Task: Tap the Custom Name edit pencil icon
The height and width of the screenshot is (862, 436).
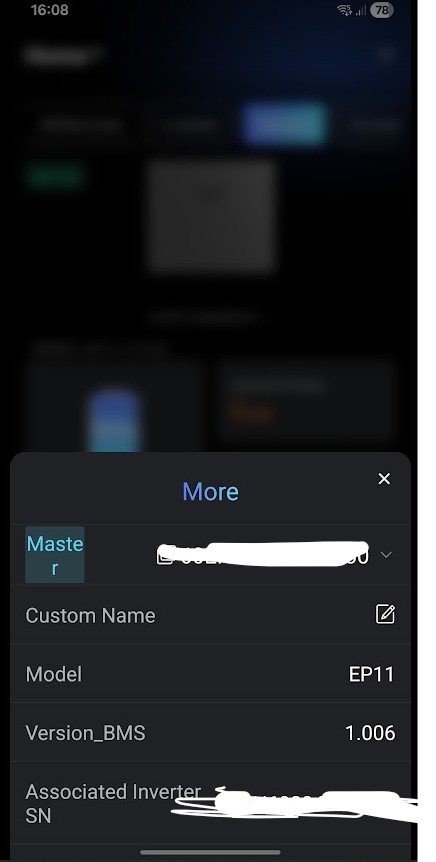Action: (385, 614)
